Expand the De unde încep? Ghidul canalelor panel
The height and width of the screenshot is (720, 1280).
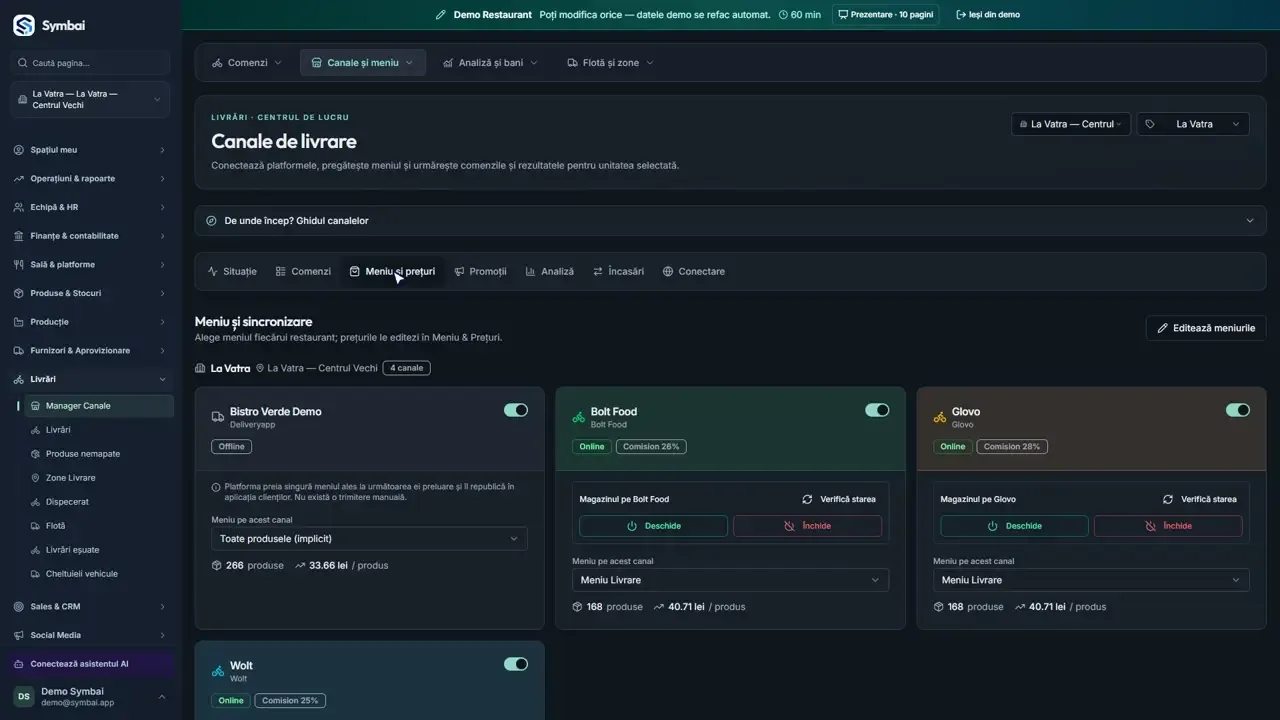pos(730,221)
